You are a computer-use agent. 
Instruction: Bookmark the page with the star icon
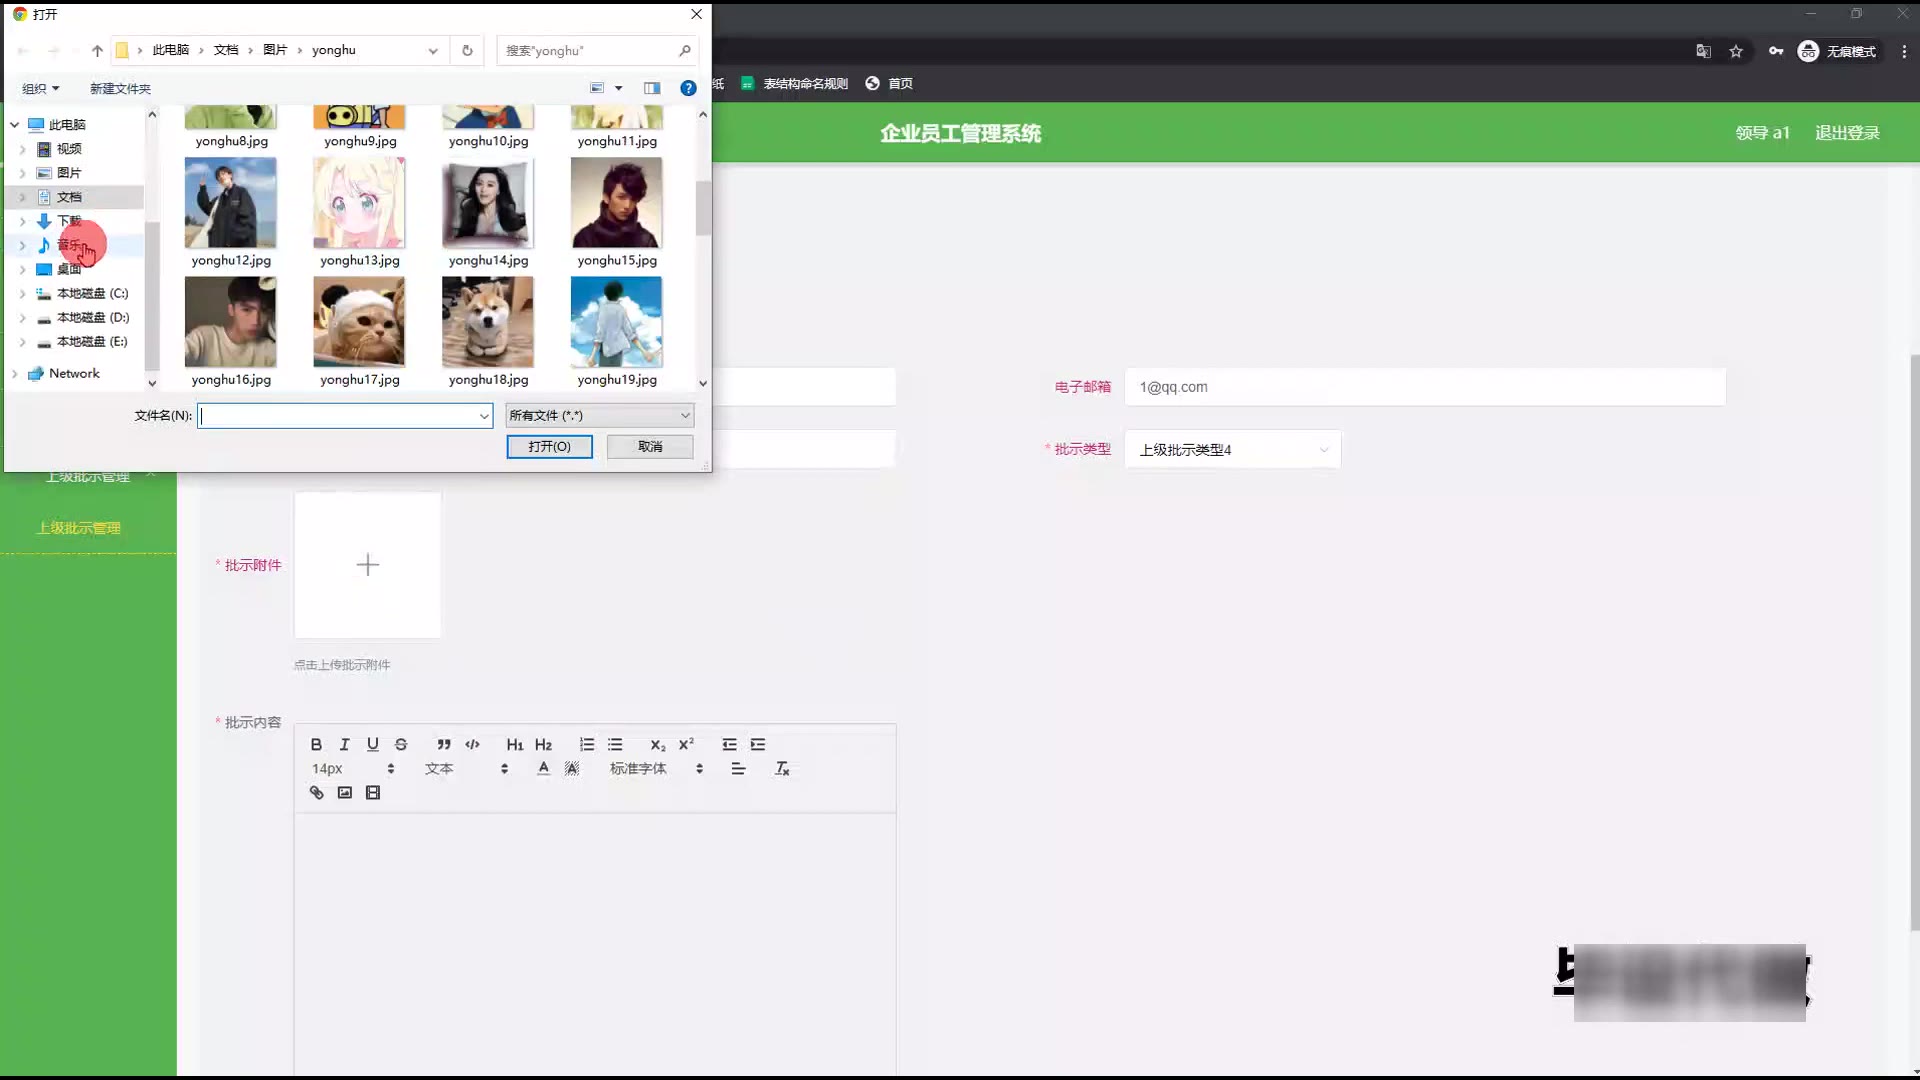click(1736, 51)
